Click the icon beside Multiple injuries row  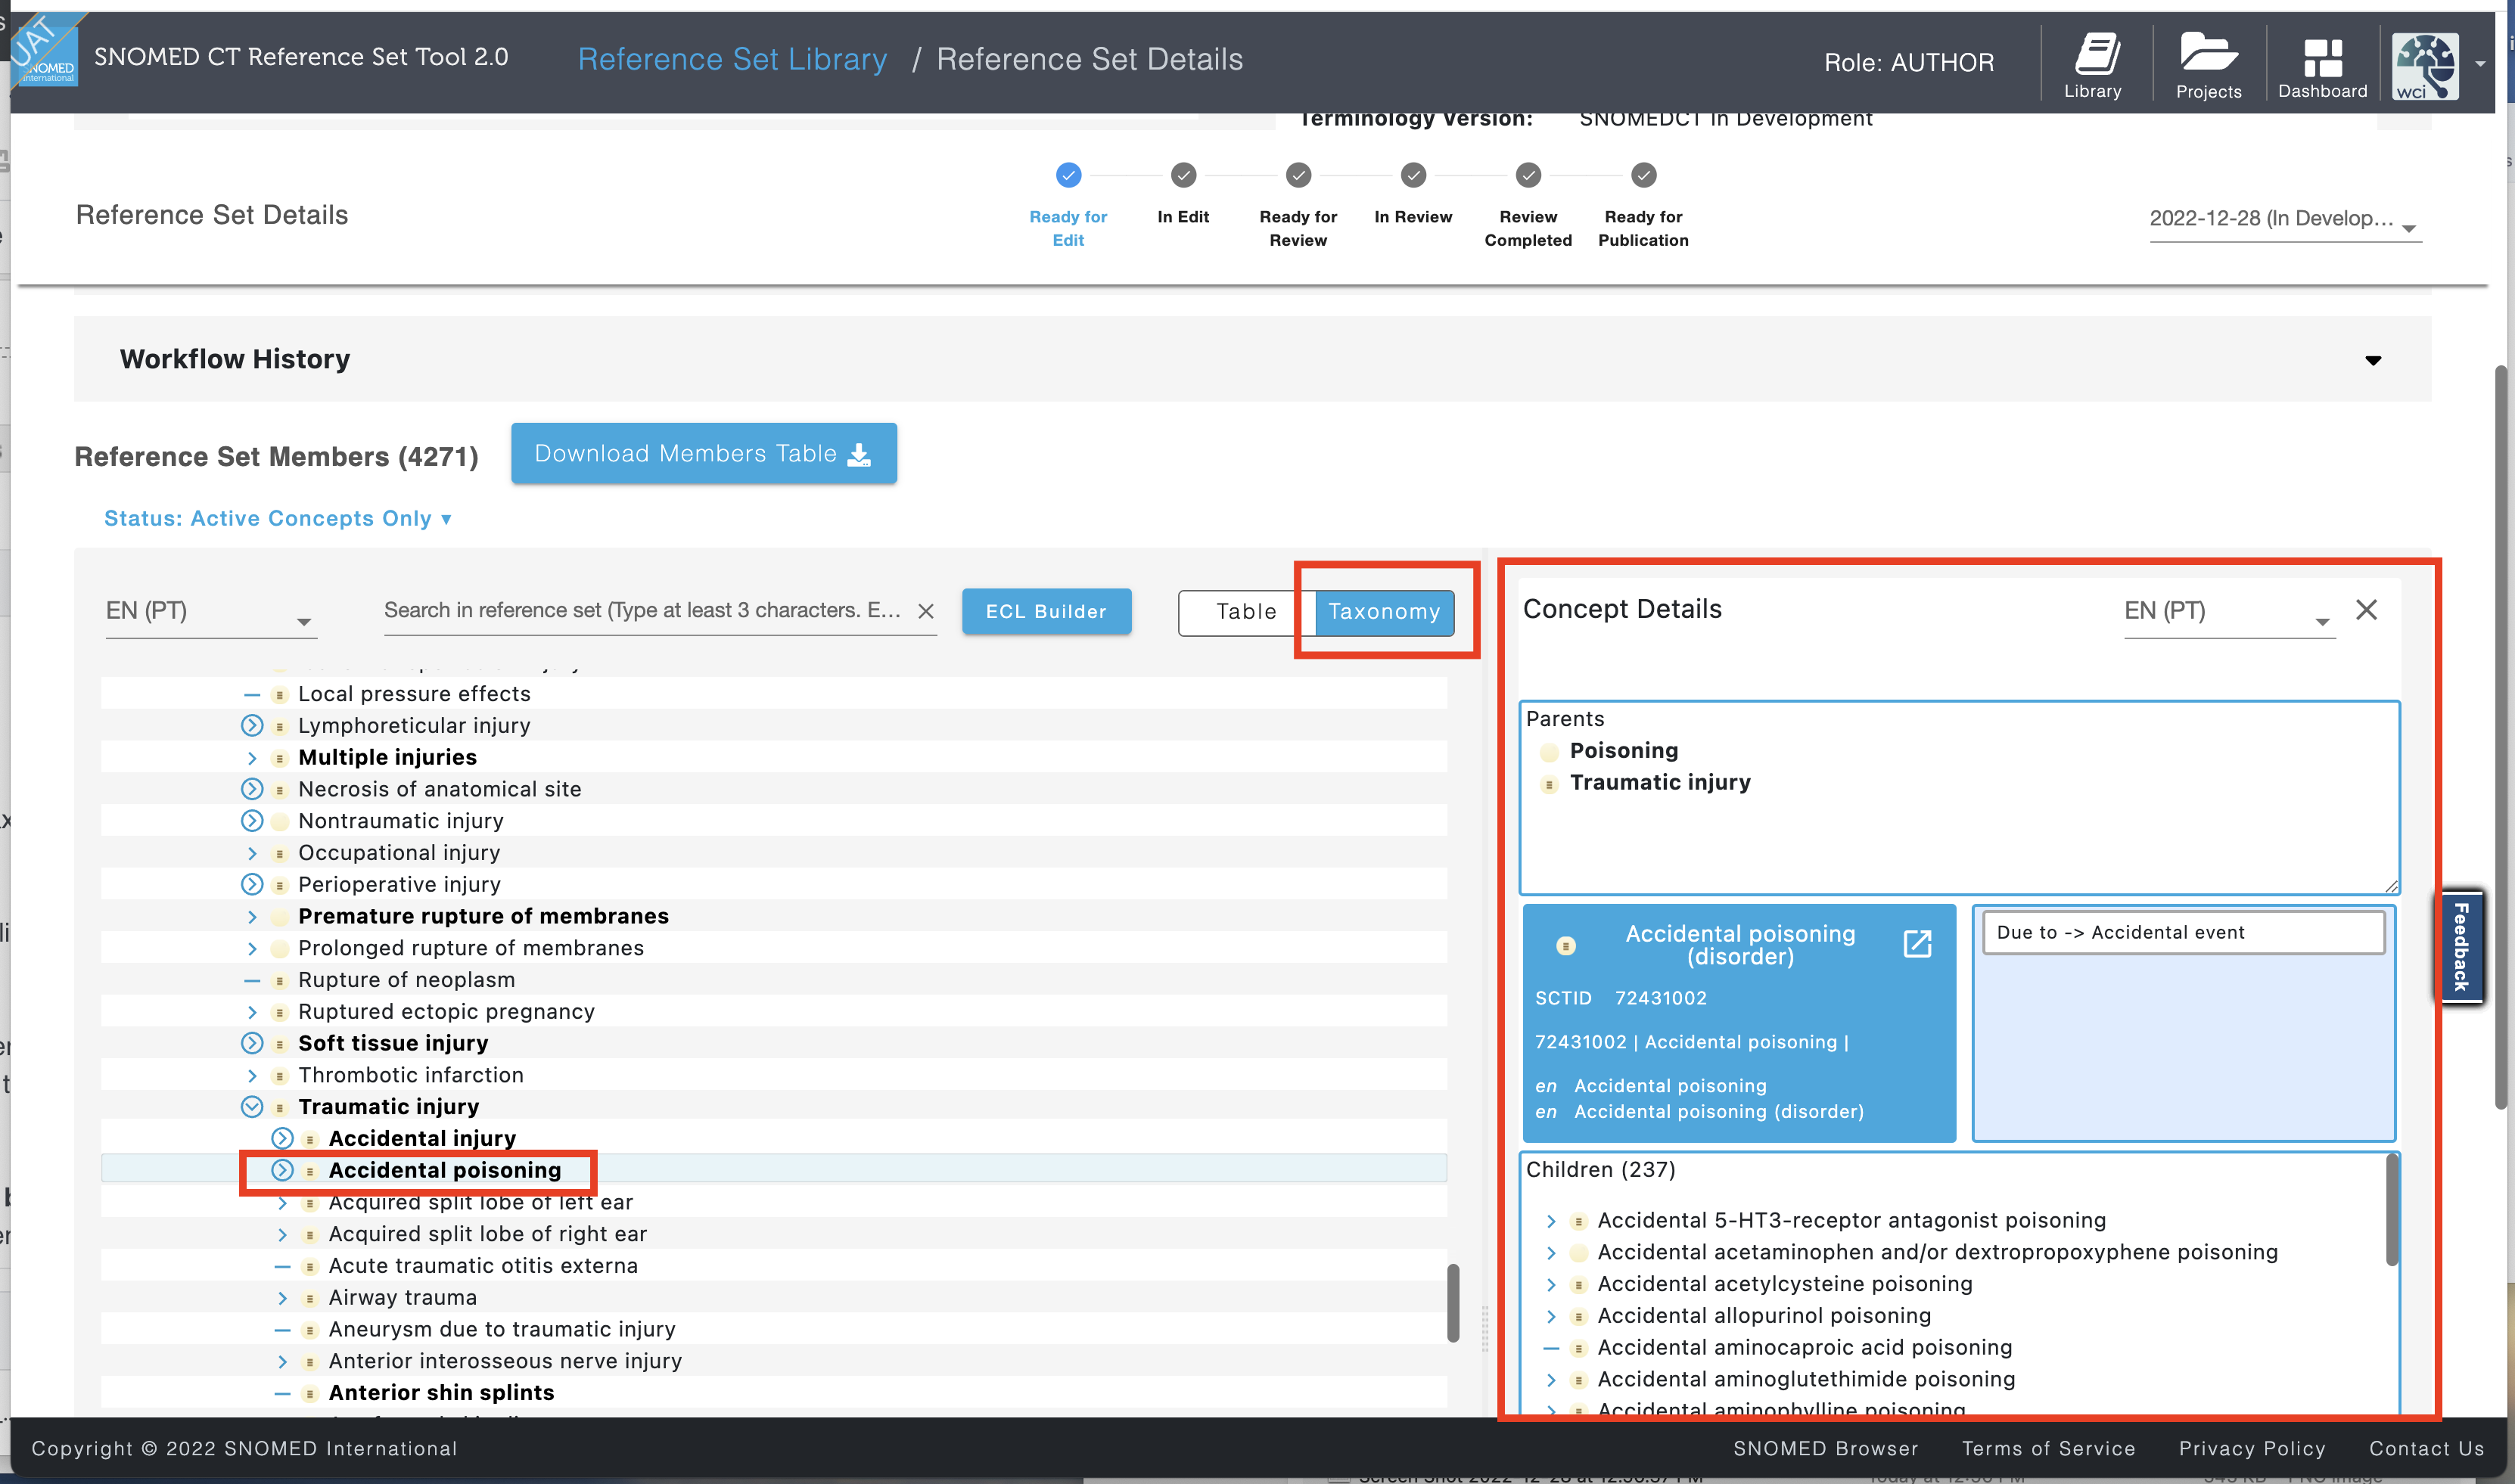[280, 759]
